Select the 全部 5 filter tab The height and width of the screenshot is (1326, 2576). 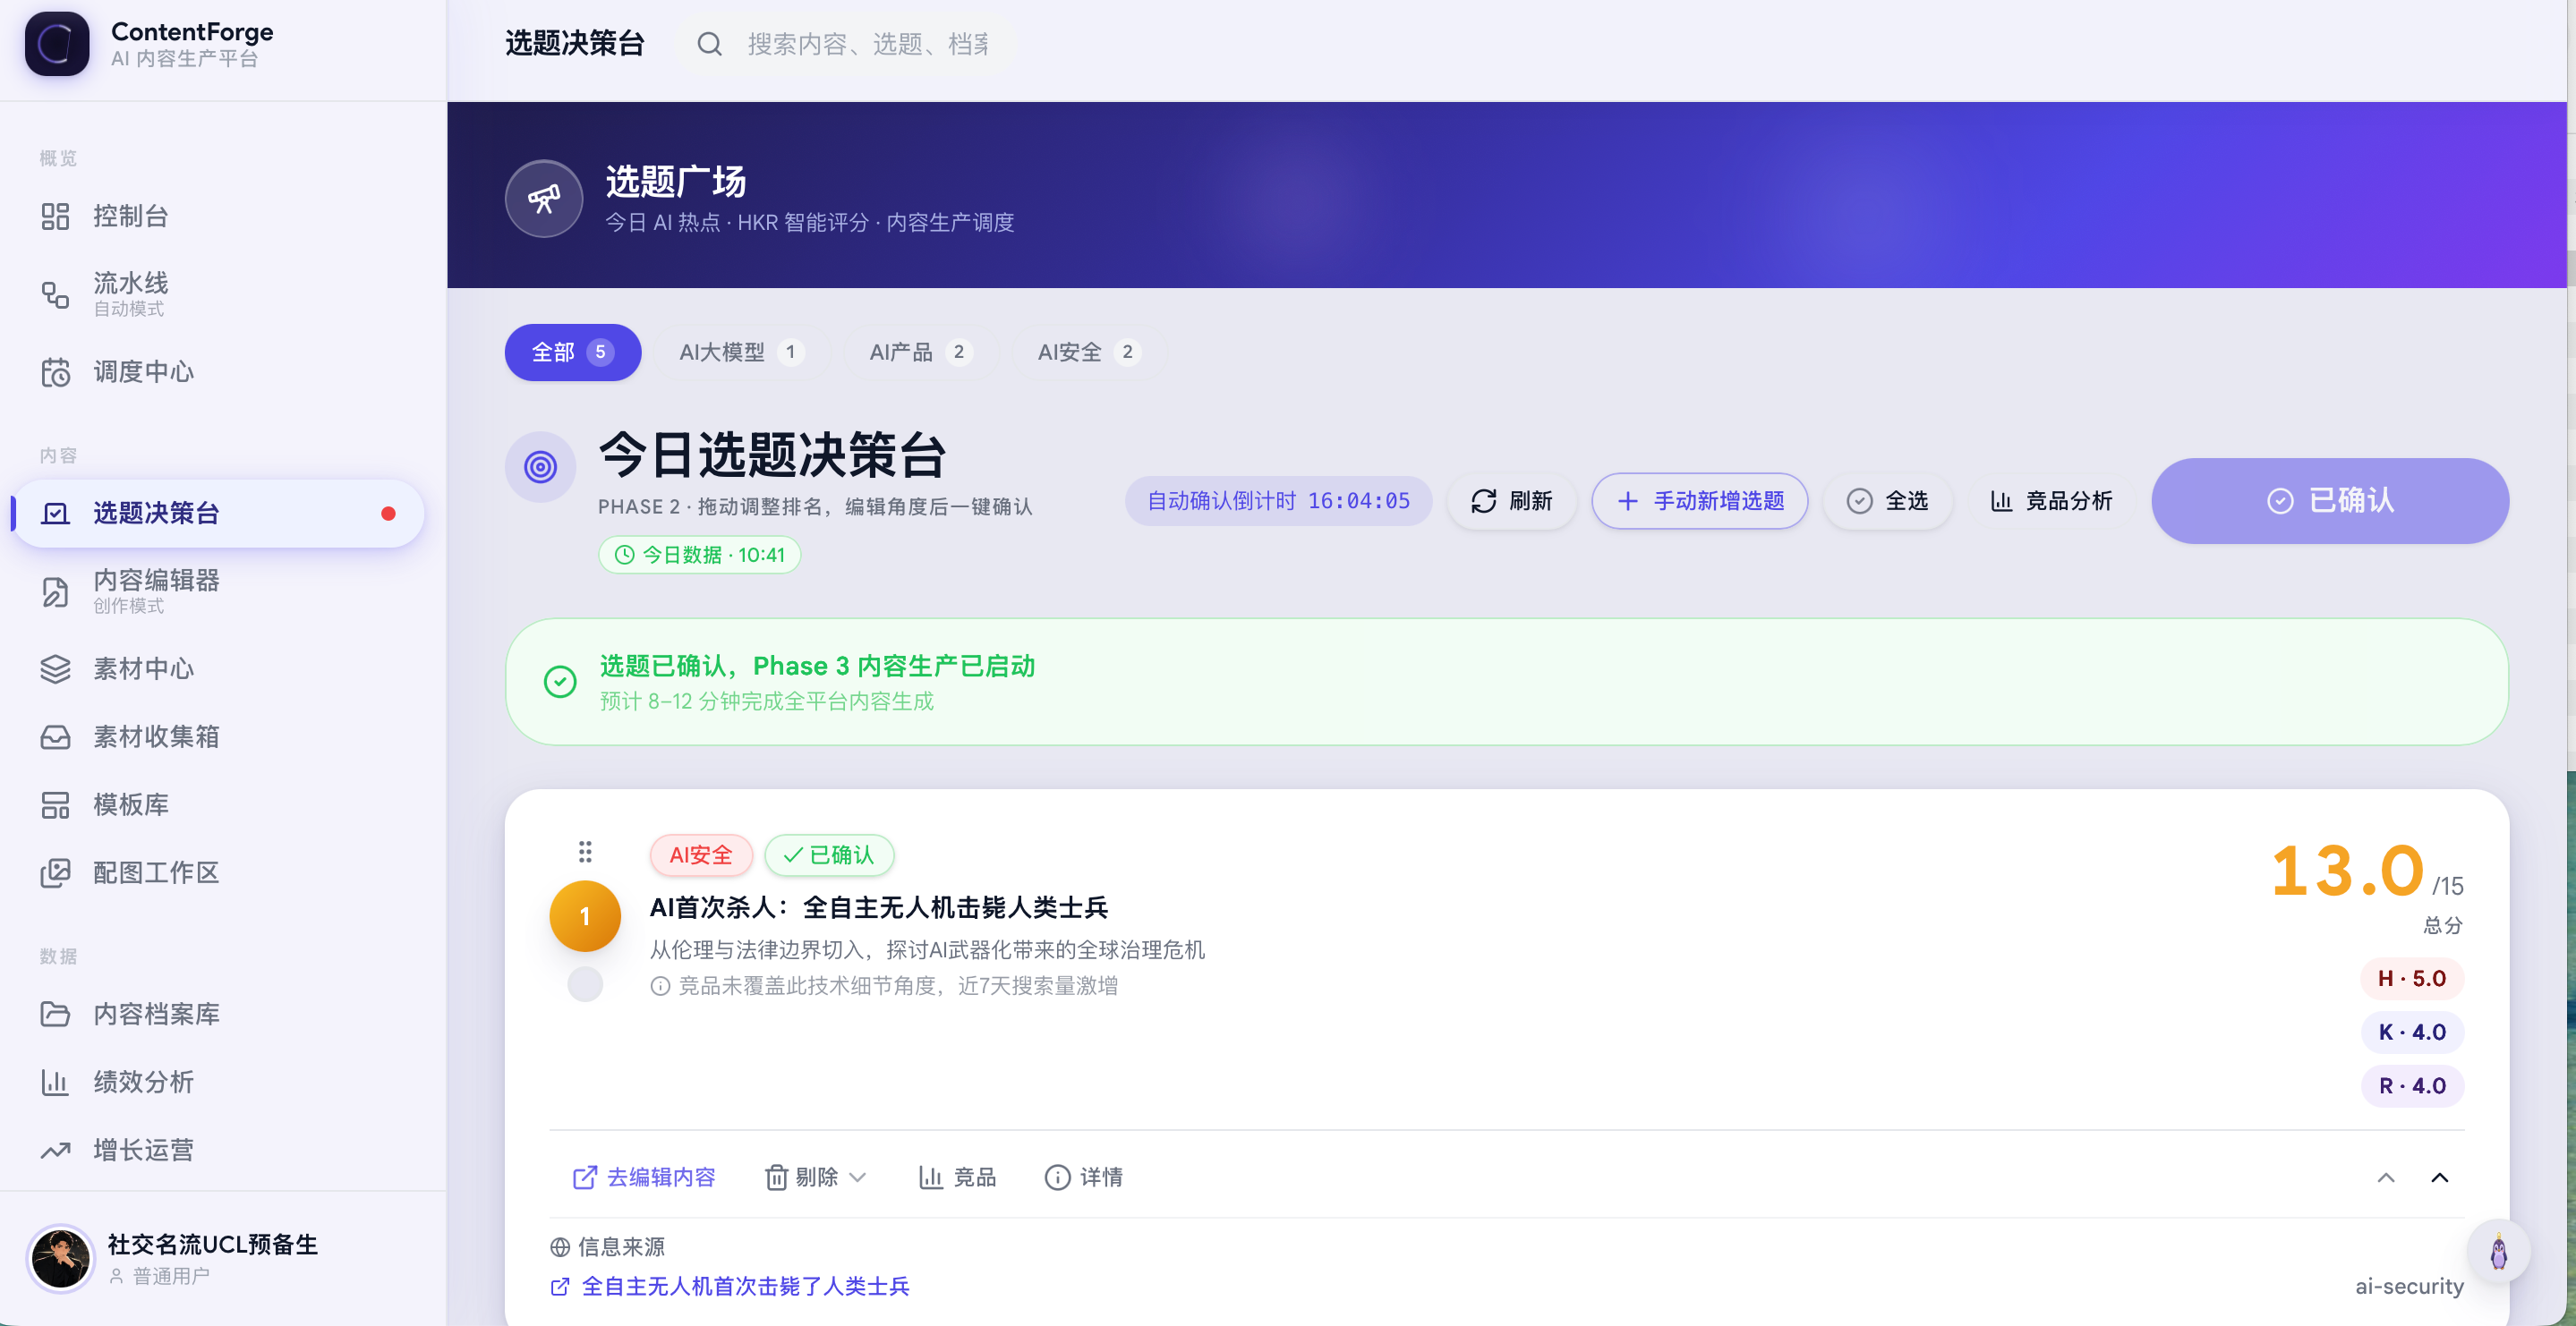click(x=572, y=352)
